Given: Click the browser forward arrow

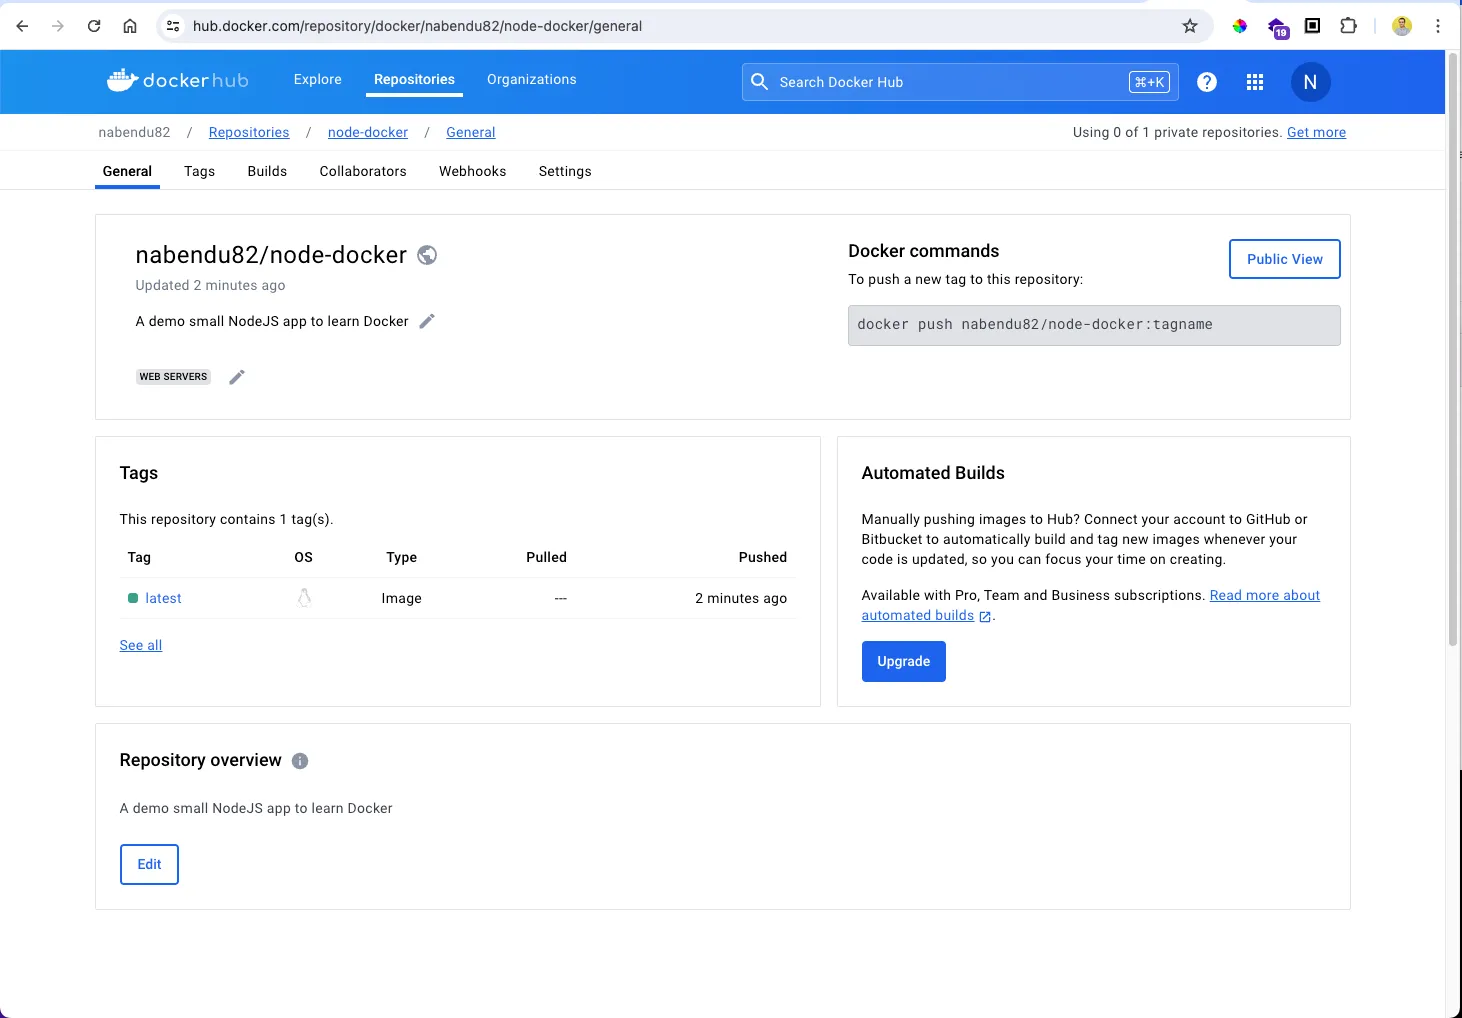Looking at the screenshot, I should (58, 26).
